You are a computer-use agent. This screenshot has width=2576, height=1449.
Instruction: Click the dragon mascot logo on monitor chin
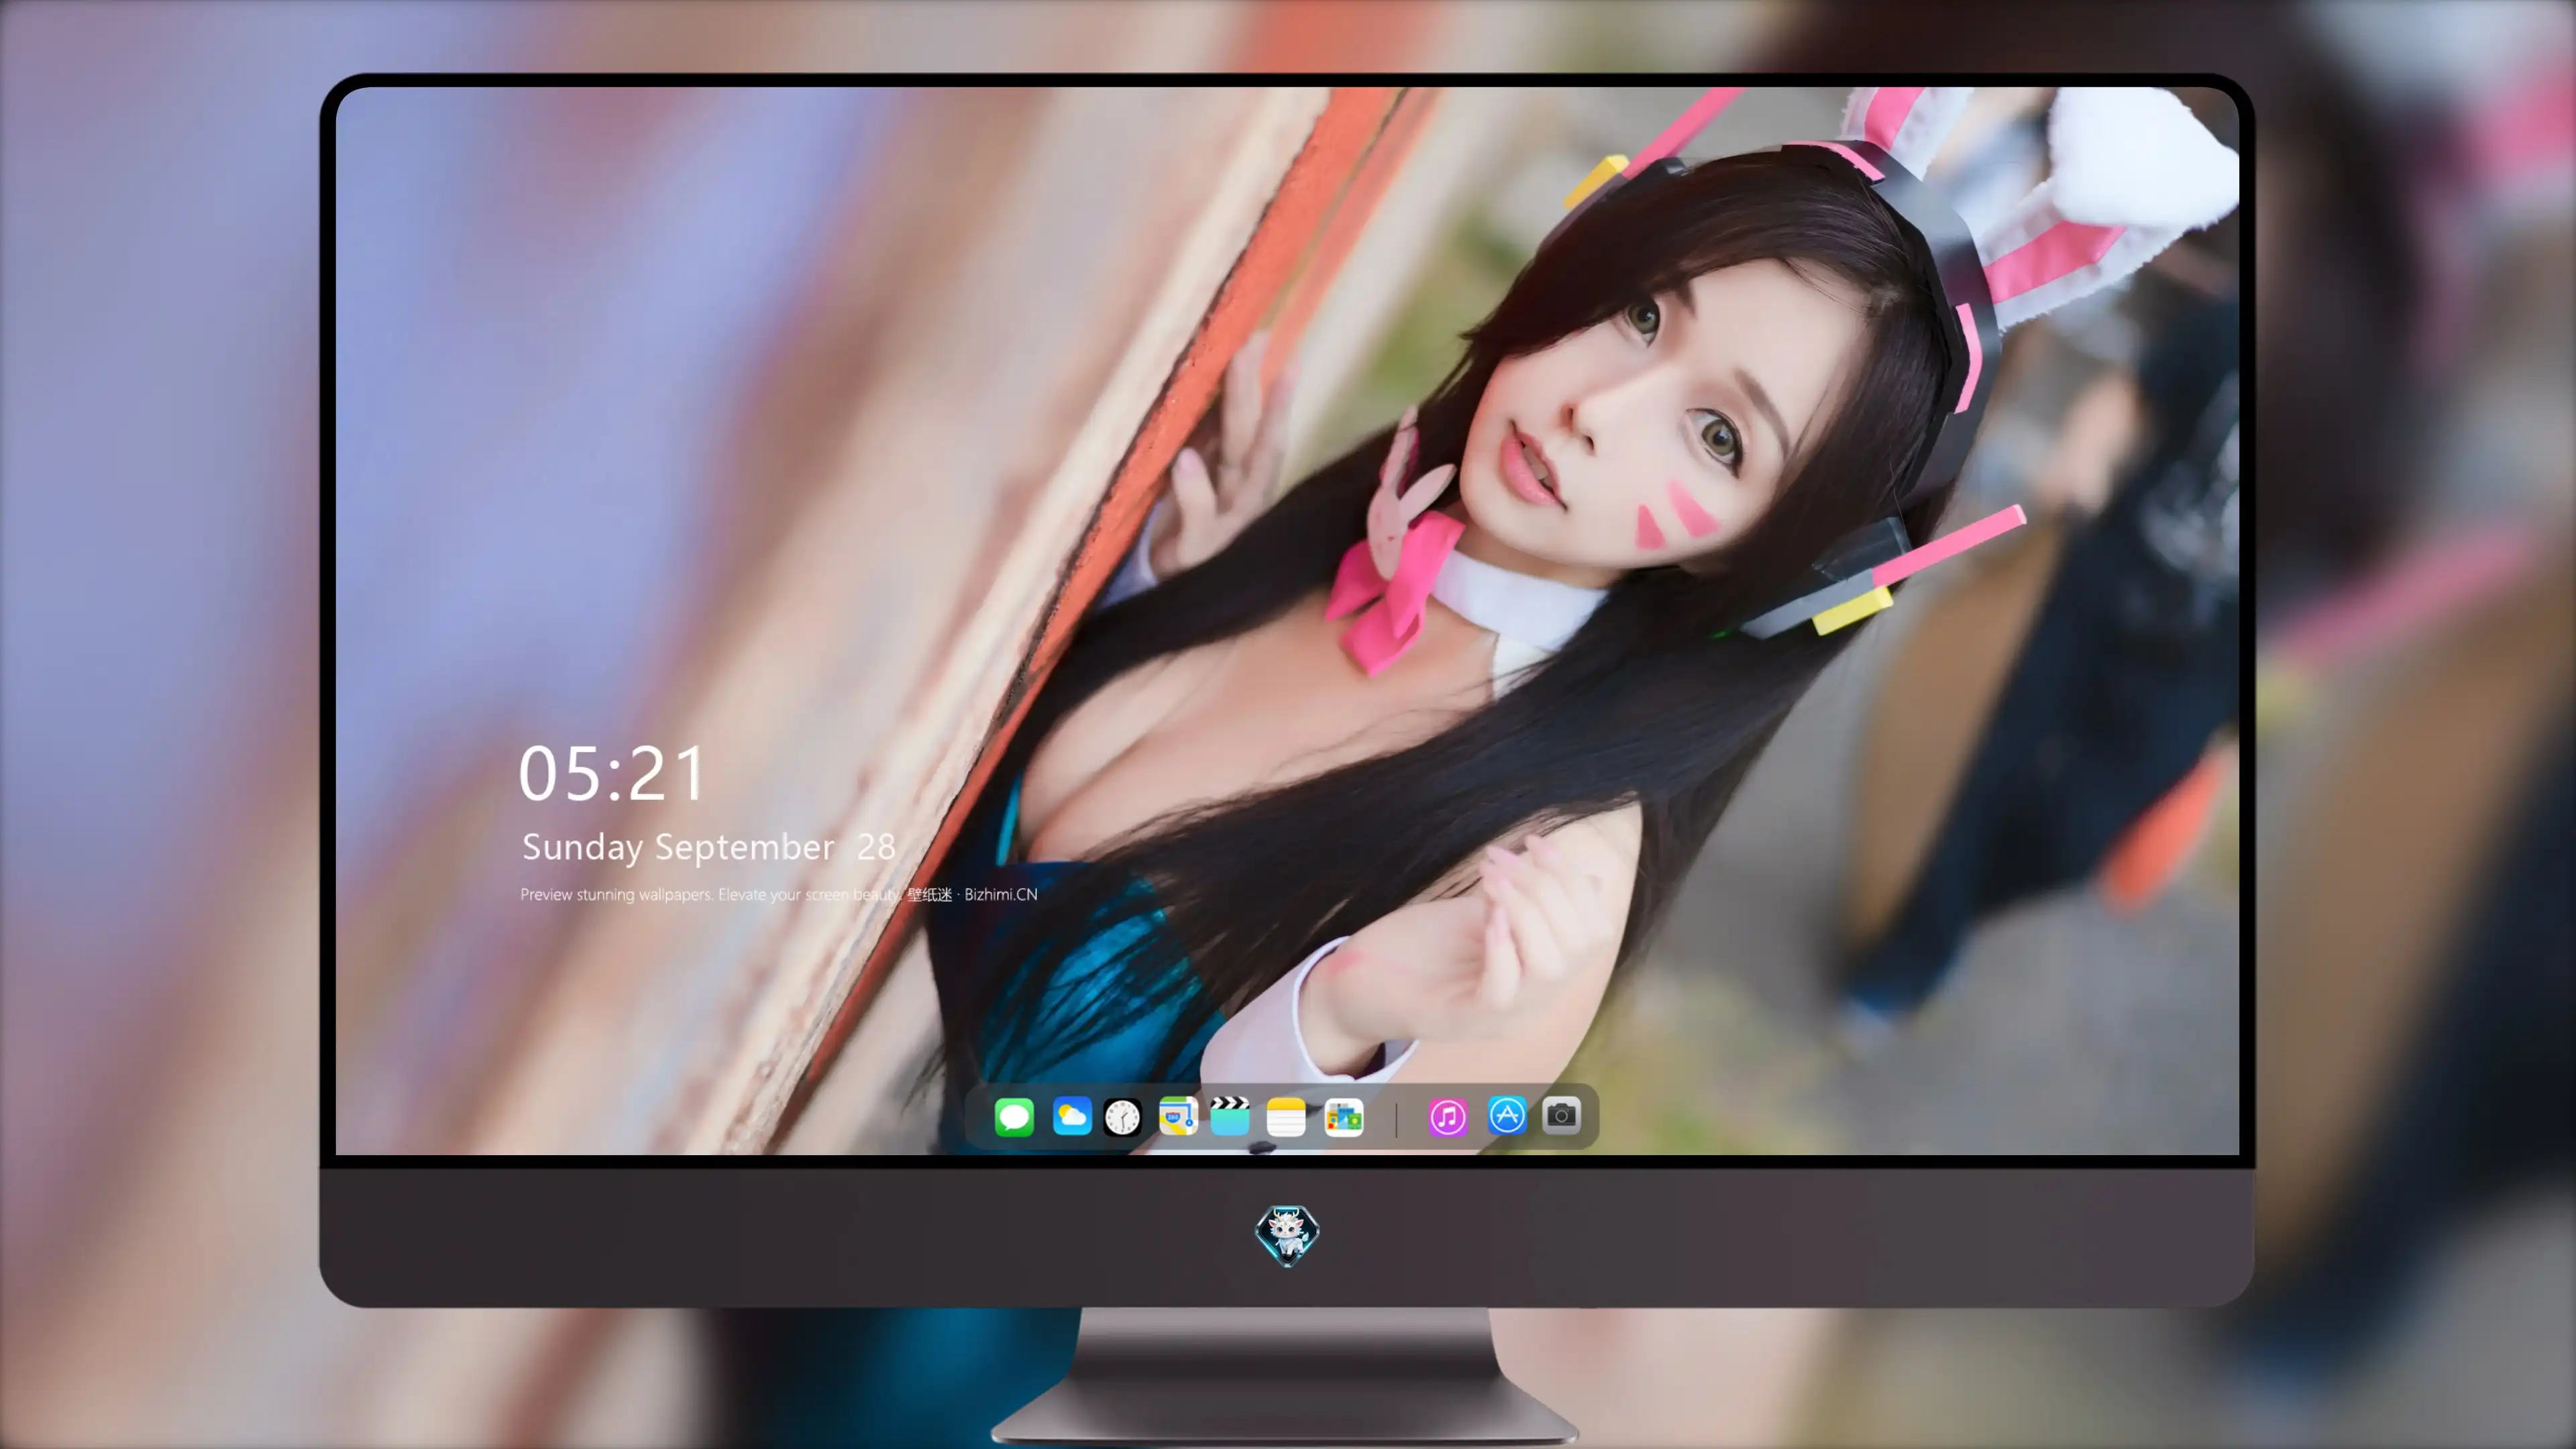click(1287, 1235)
